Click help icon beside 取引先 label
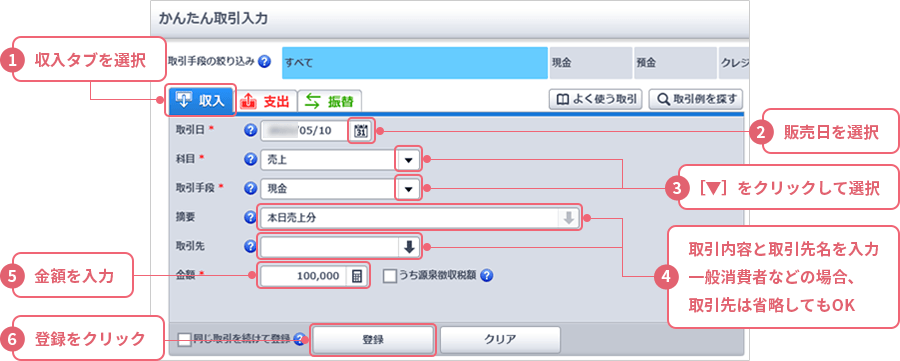The image size is (900, 361). 250,247
